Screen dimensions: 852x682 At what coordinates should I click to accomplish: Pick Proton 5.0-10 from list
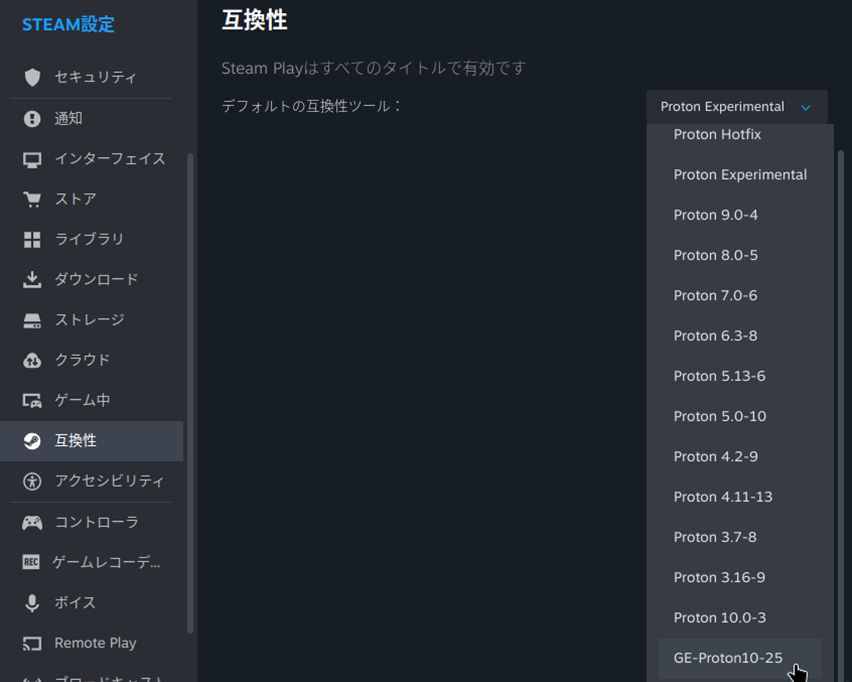[x=740, y=416]
